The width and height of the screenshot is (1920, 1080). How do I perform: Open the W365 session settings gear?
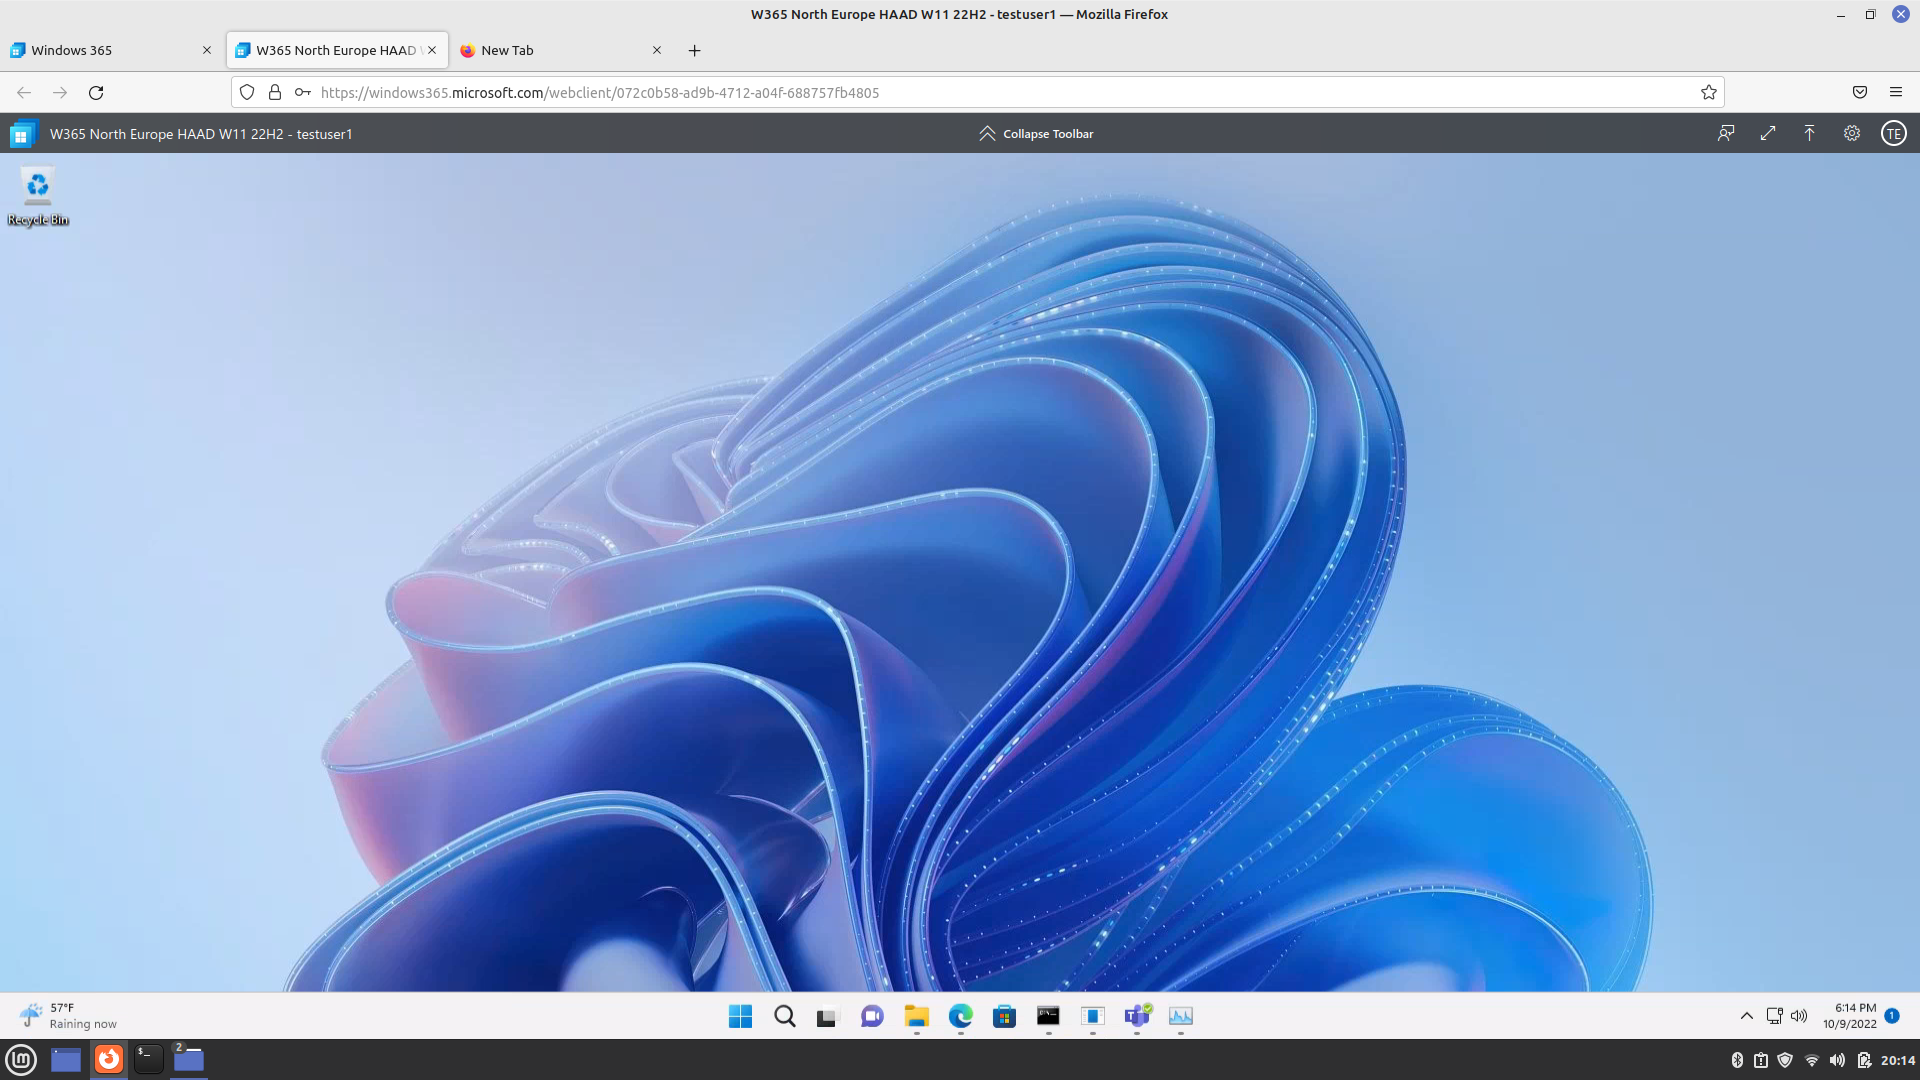(x=1852, y=134)
